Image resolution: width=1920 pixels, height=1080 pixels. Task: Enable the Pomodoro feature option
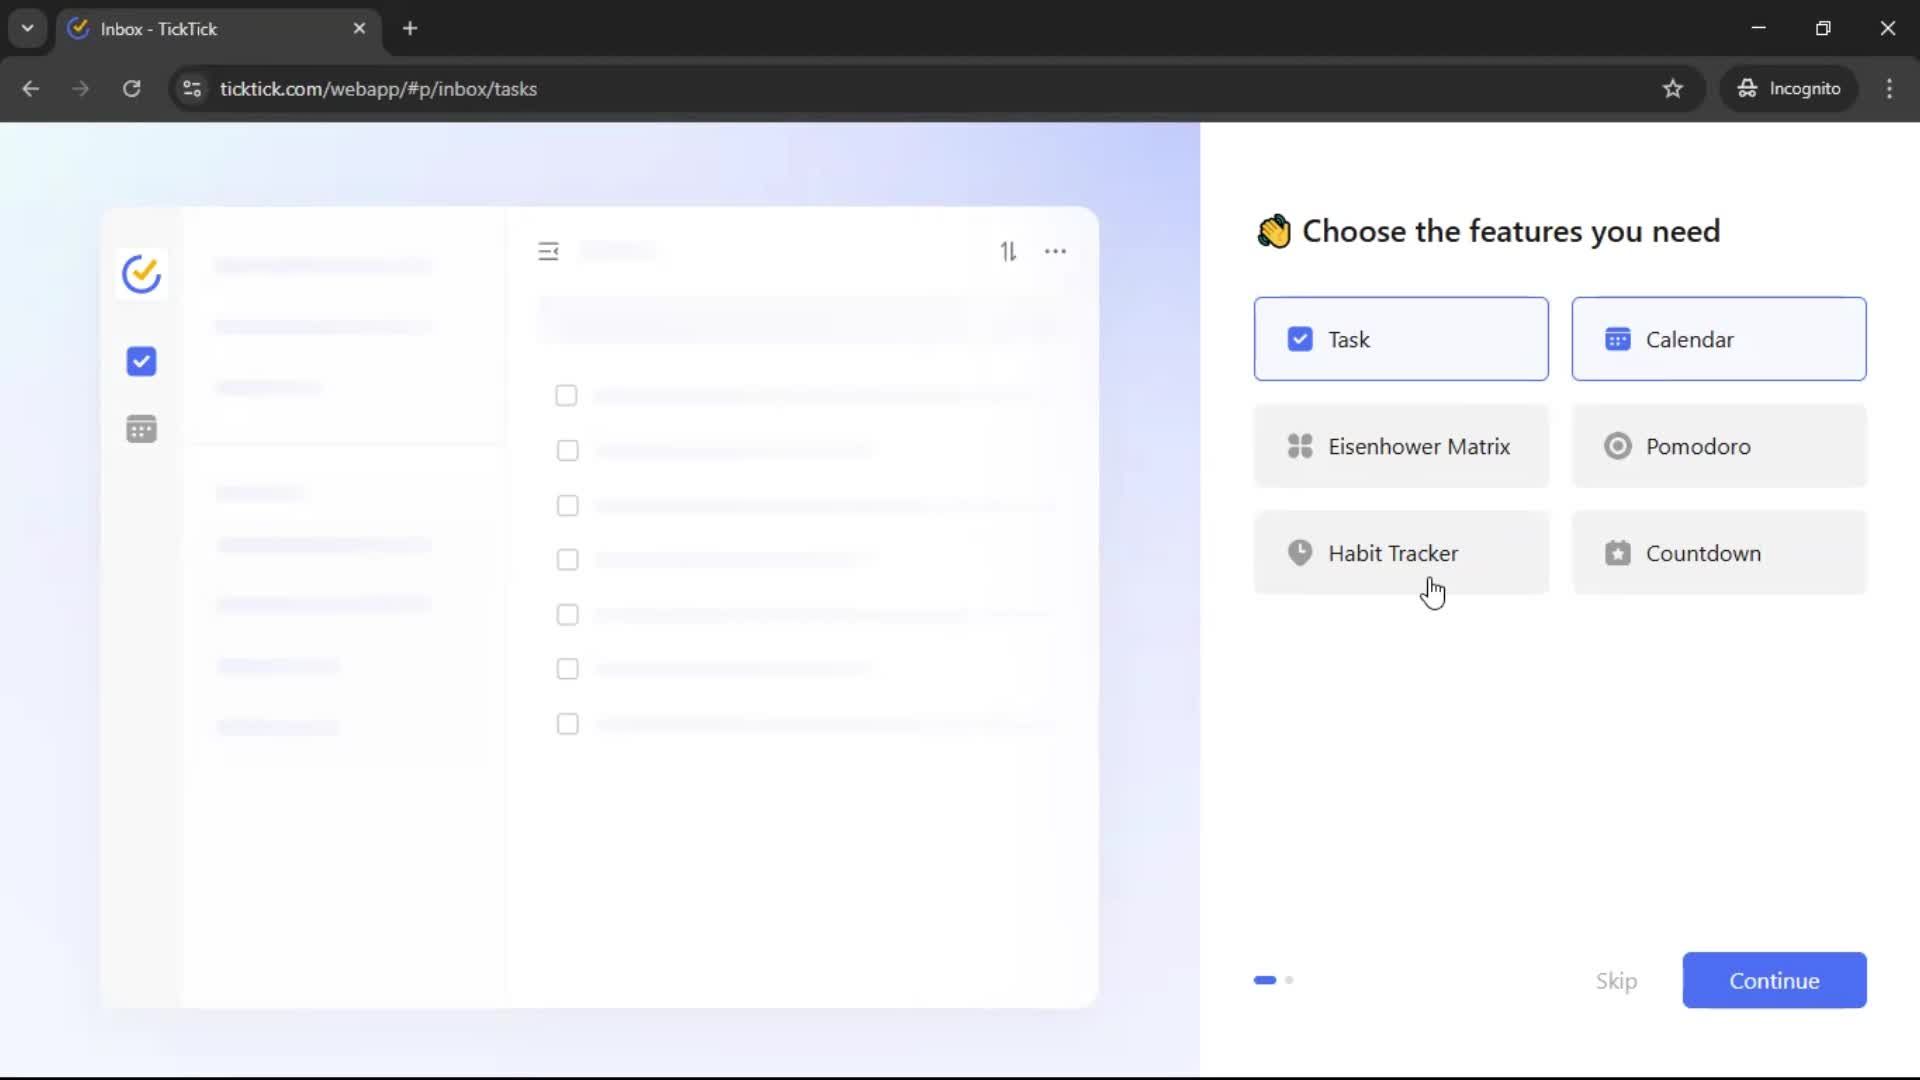pyautogui.click(x=1718, y=446)
